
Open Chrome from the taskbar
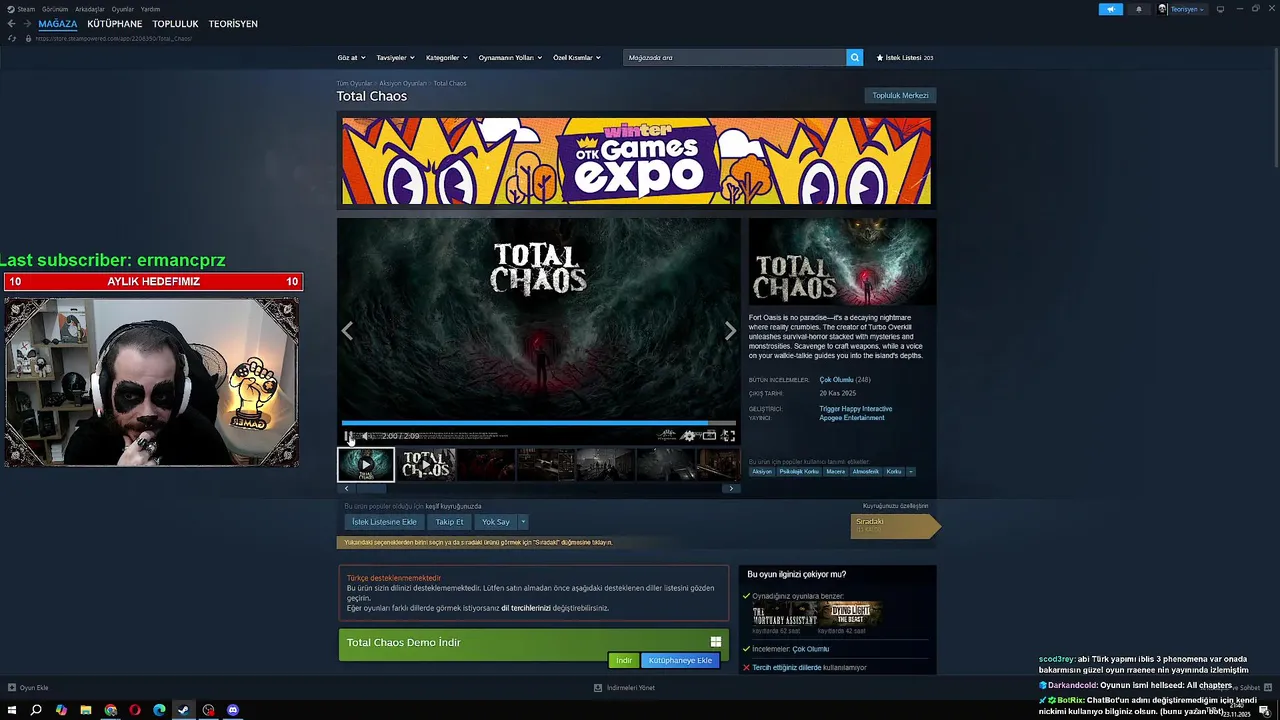tap(110, 710)
